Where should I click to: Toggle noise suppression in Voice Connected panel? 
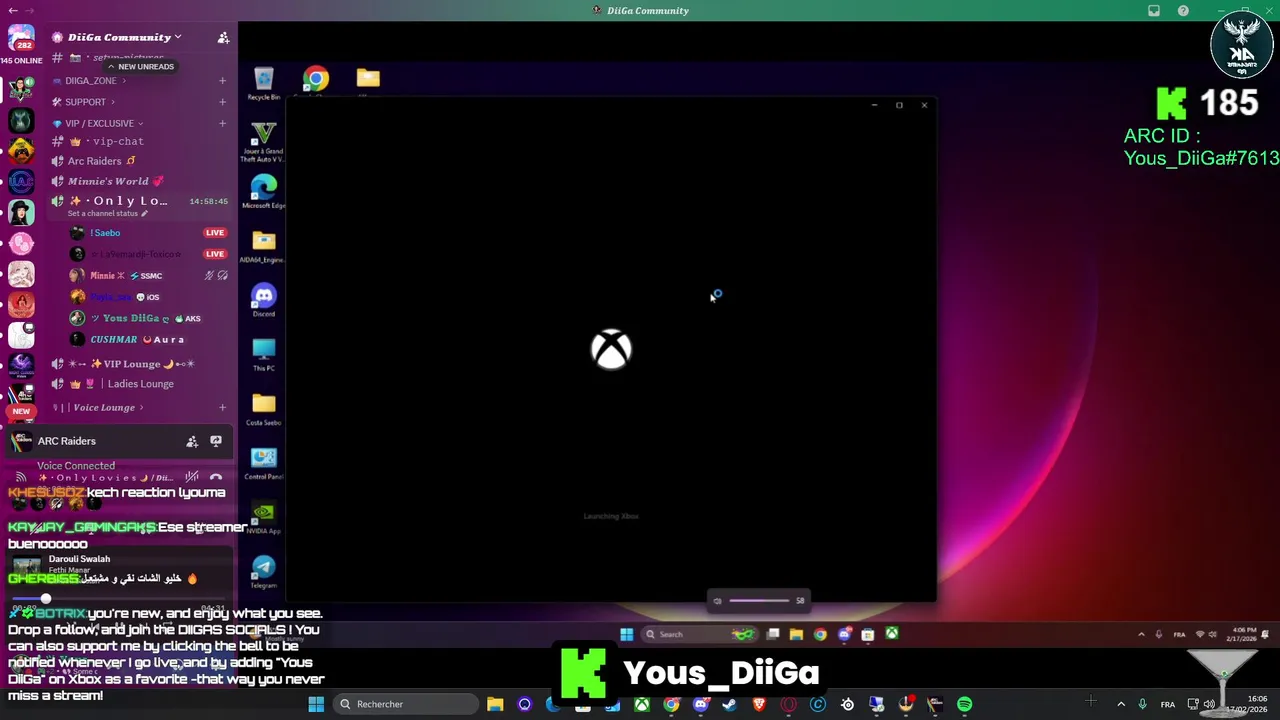[x=192, y=477]
